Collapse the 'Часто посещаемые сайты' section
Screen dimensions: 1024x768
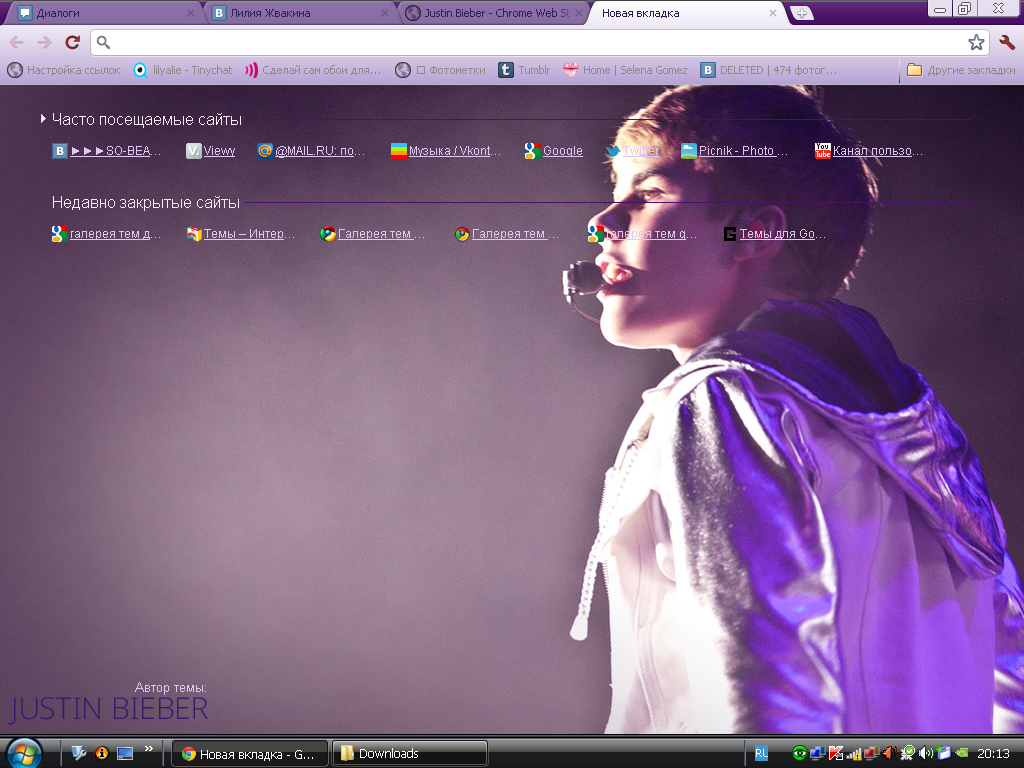[44, 119]
